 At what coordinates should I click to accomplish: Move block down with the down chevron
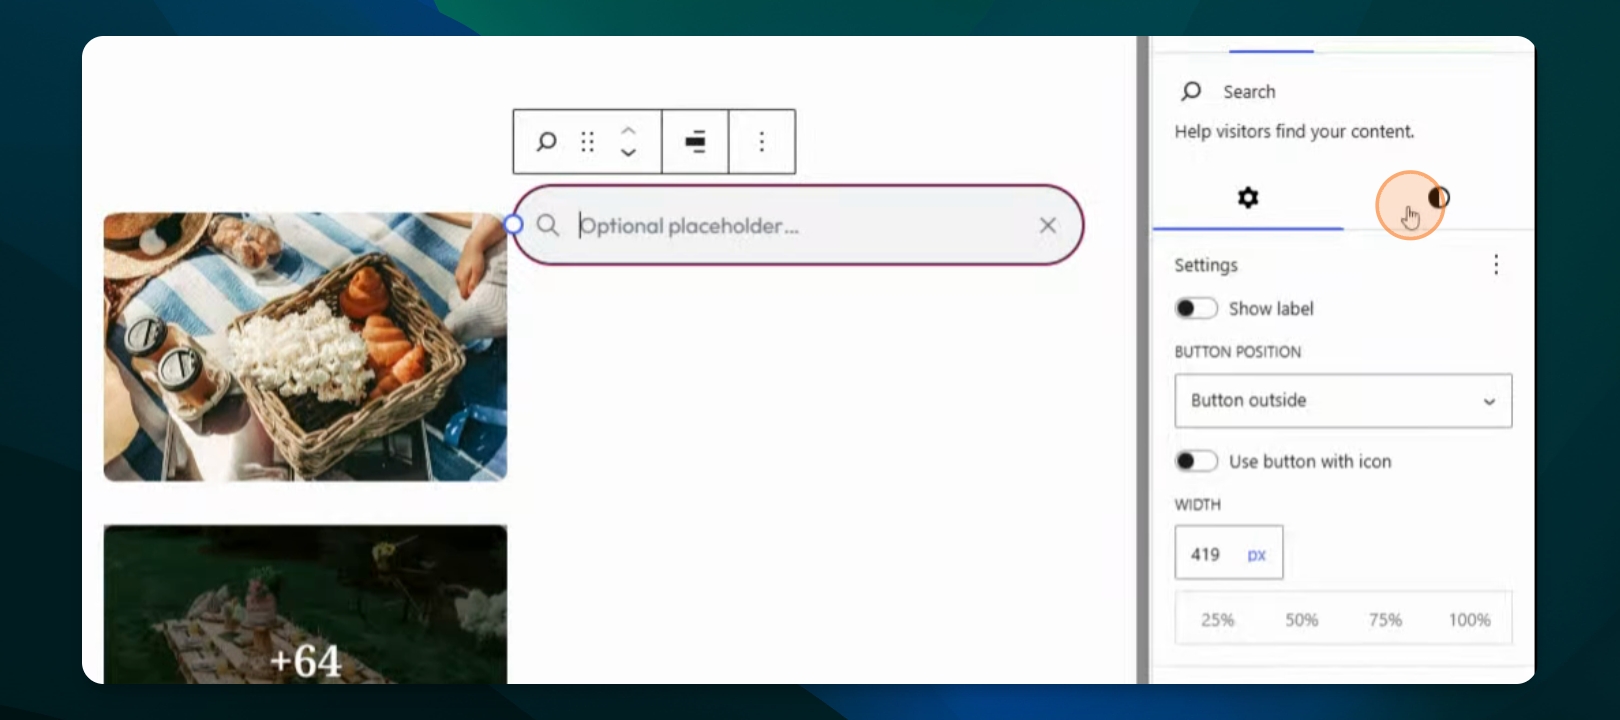click(628, 153)
